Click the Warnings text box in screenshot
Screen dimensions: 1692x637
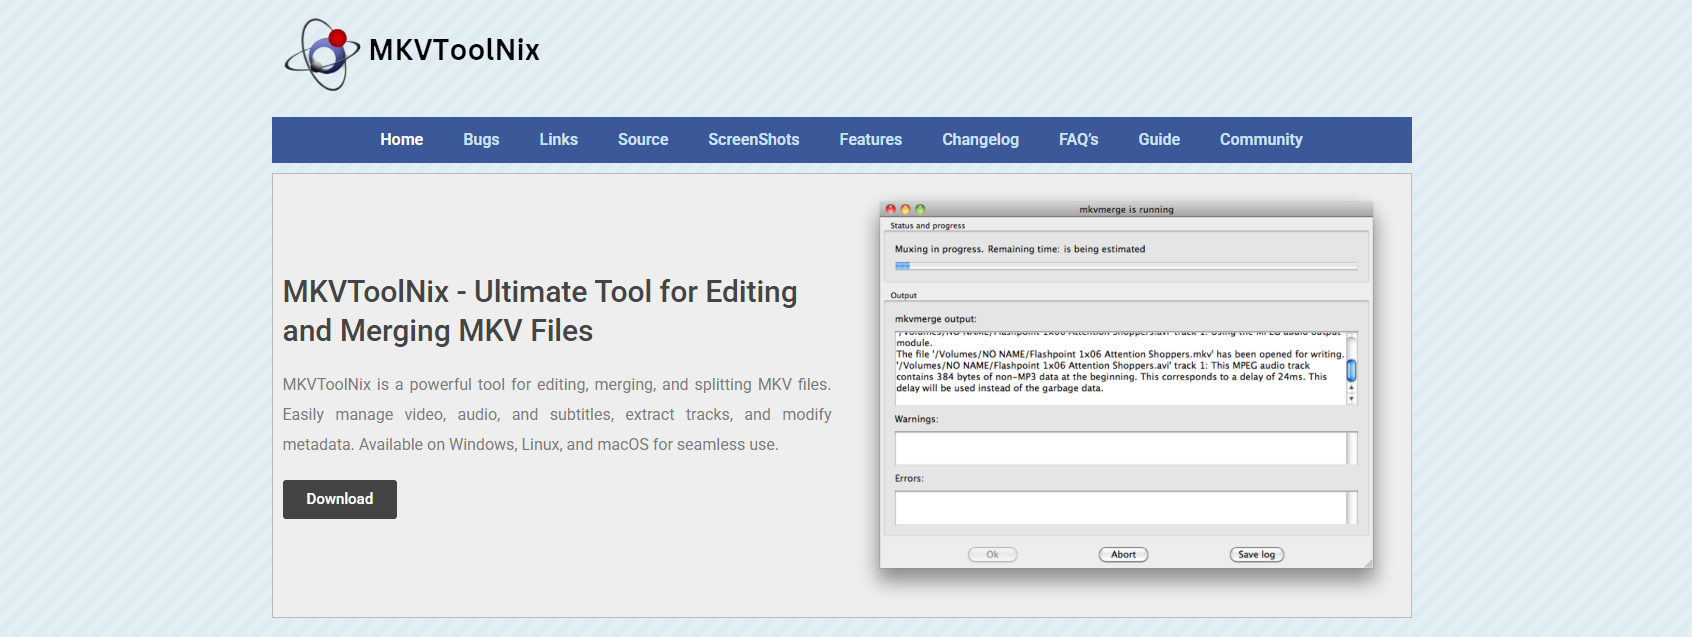[1126, 448]
